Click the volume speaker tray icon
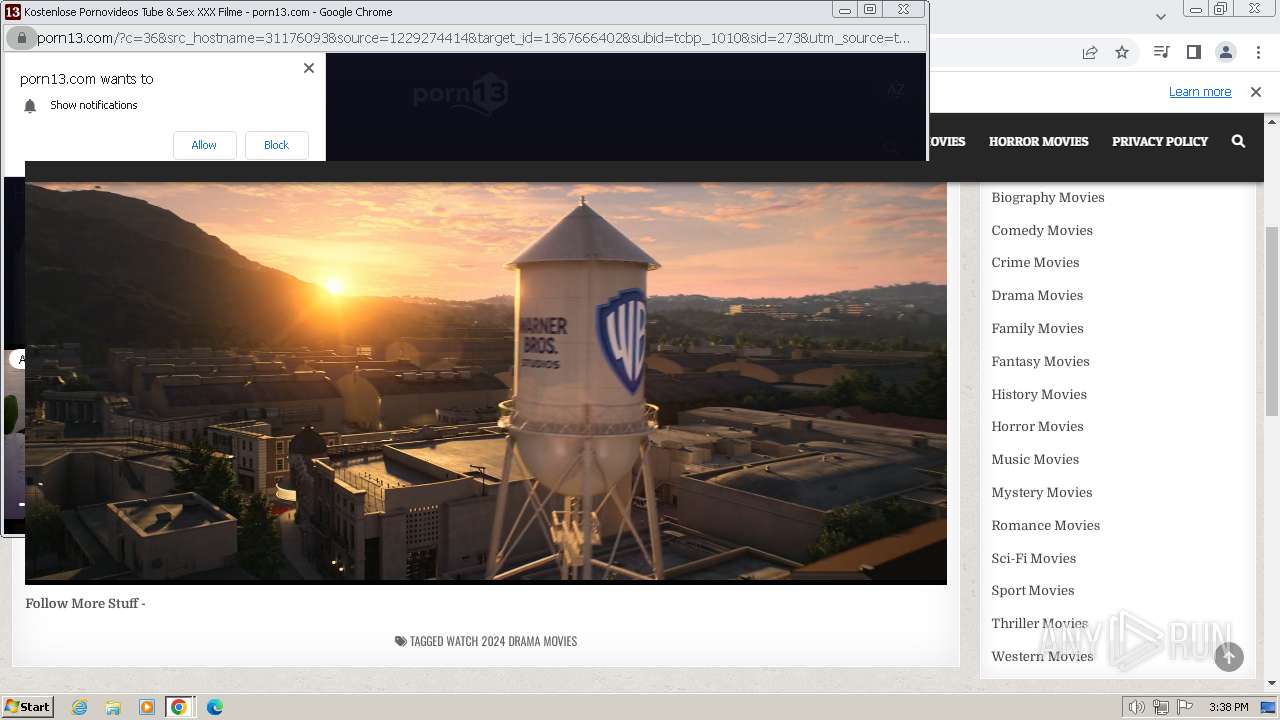Image resolution: width=1280 pixels, height=720 pixels. pyautogui.click(x=1137, y=707)
